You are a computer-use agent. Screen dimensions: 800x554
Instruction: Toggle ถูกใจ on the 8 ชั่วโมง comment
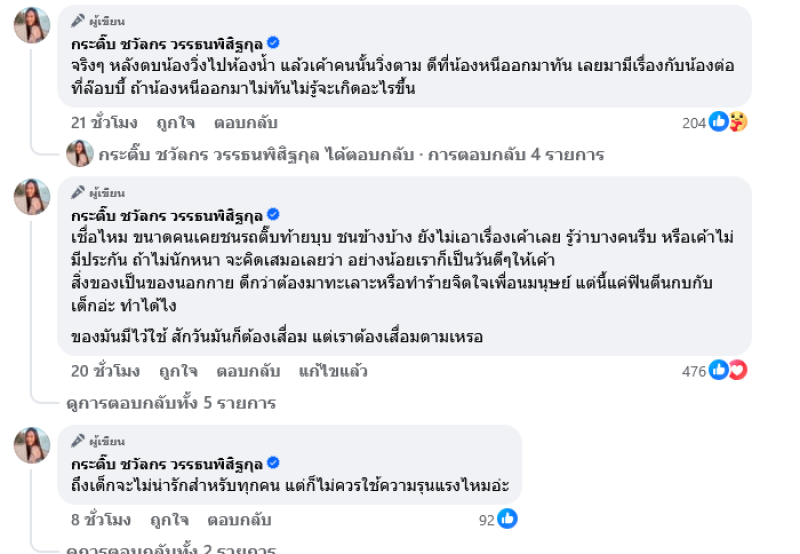point(169,520)
